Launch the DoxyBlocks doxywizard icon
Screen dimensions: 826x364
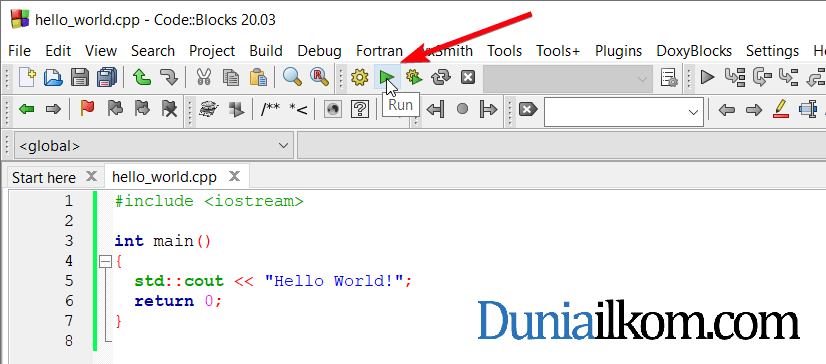point(209,109)
